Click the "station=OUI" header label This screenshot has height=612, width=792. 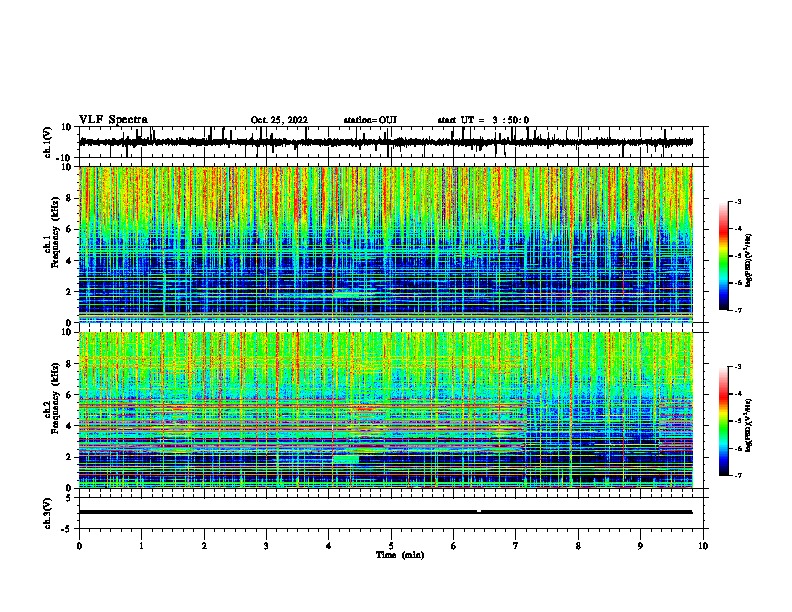pos(370,120)
